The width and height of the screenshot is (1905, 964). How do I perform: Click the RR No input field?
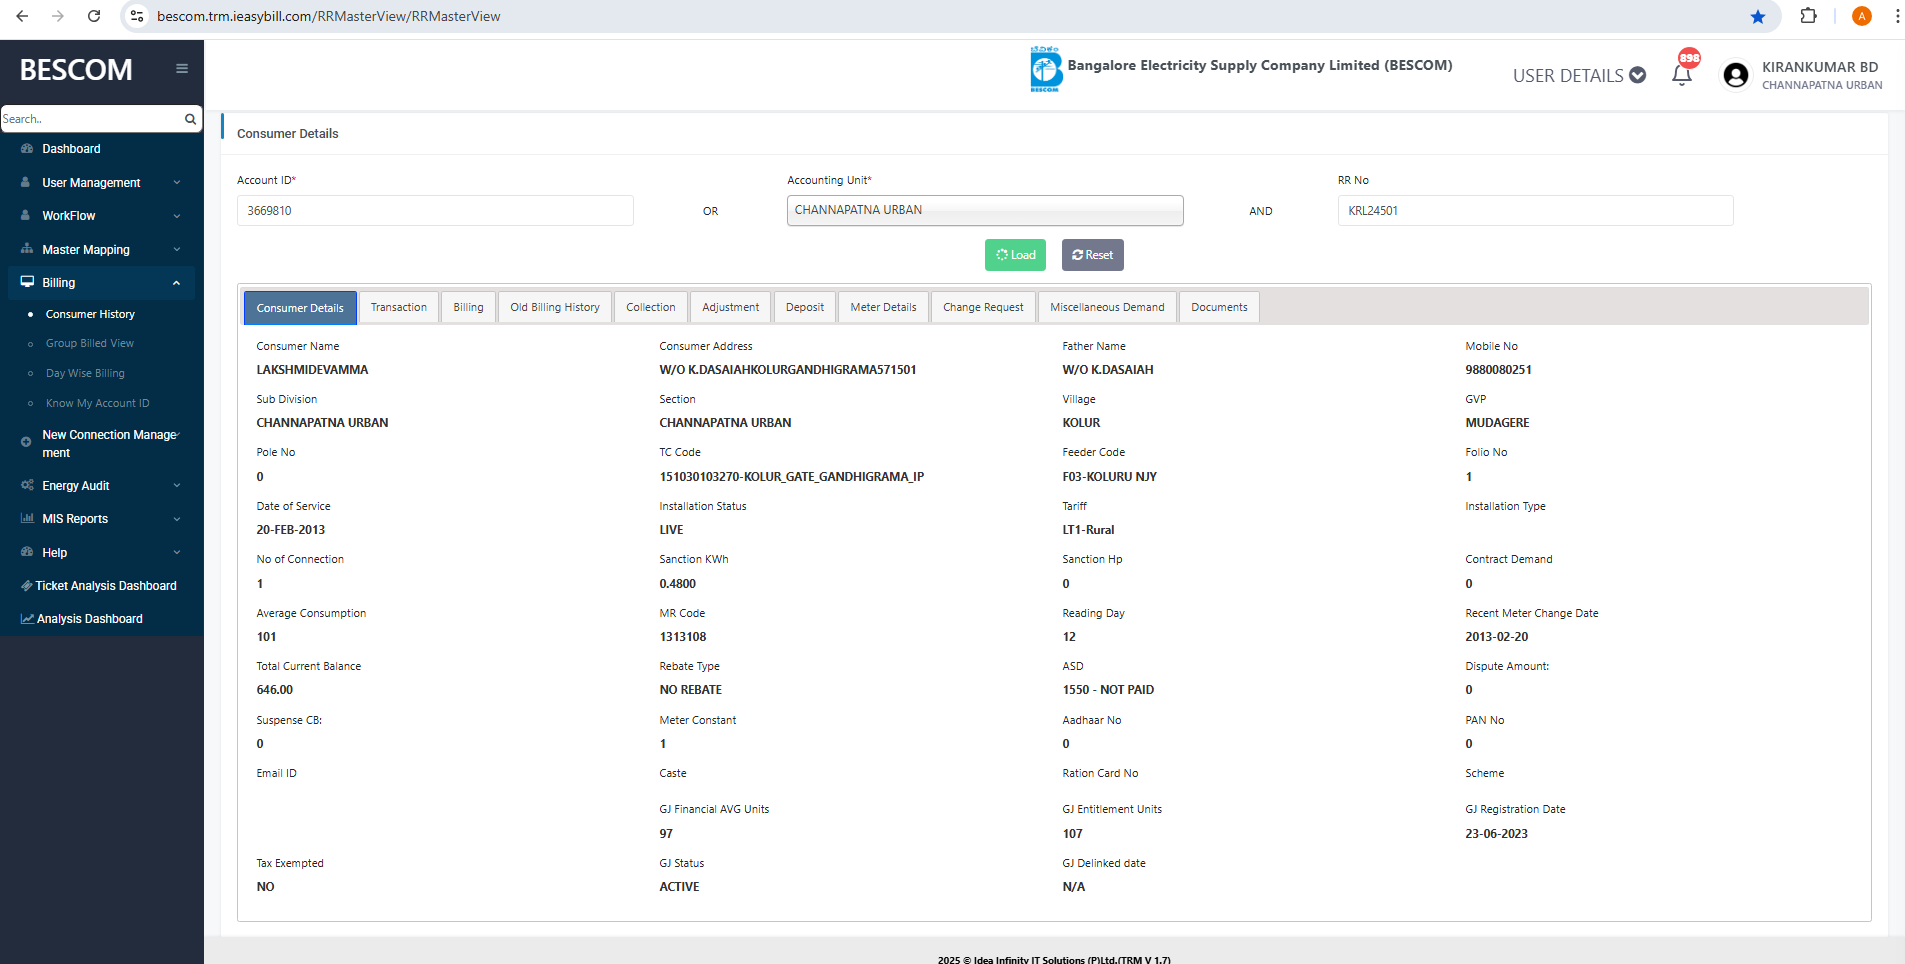[x=1535, y=211]
